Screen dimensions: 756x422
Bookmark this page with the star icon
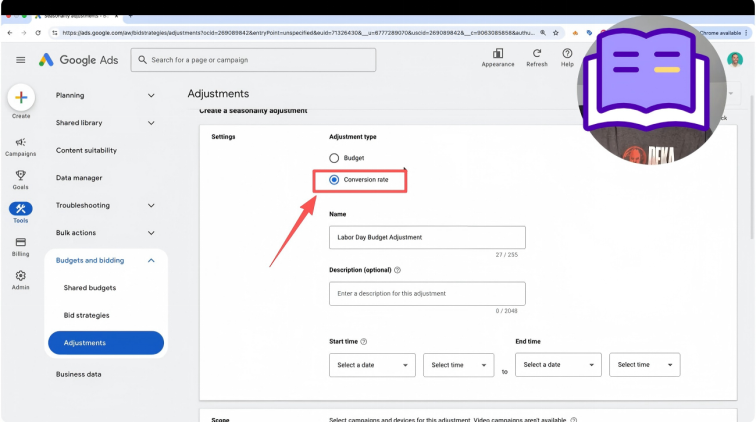tap(555, 33)
